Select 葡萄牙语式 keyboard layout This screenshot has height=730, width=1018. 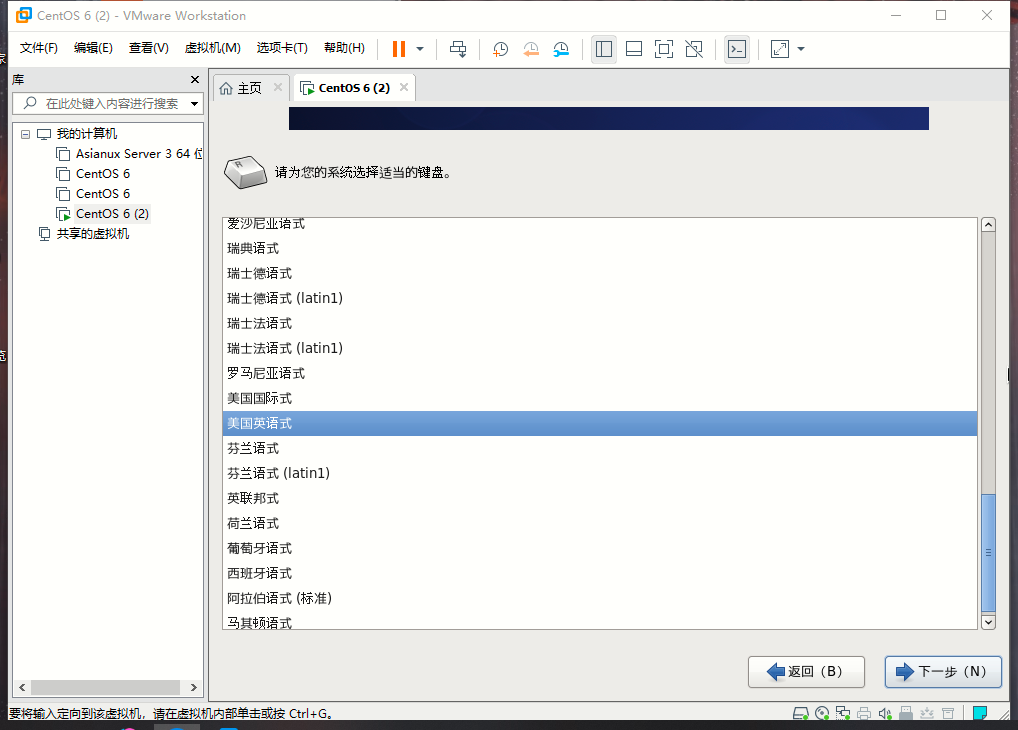(599, 548)
